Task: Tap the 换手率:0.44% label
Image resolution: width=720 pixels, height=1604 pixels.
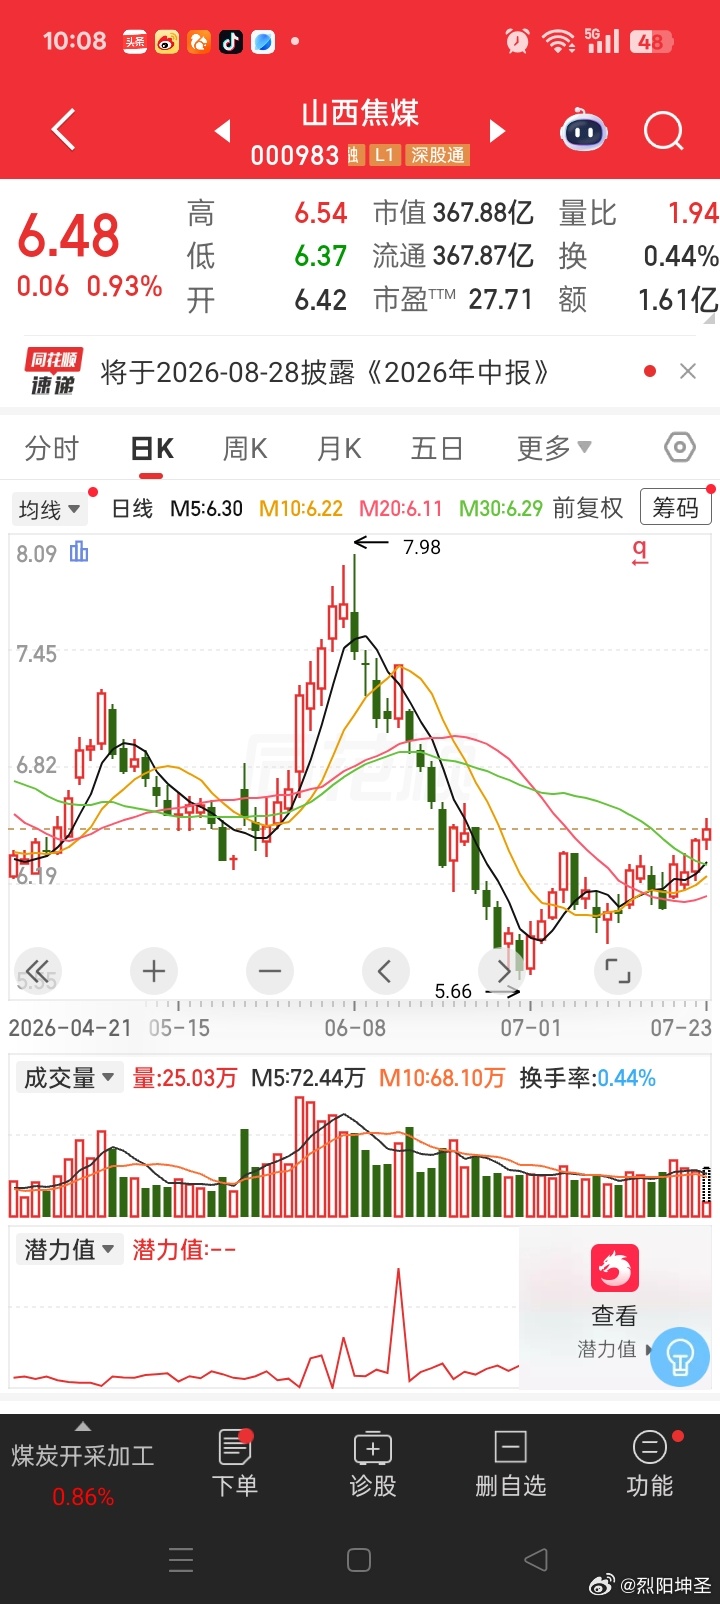Action: (588, 1078)
